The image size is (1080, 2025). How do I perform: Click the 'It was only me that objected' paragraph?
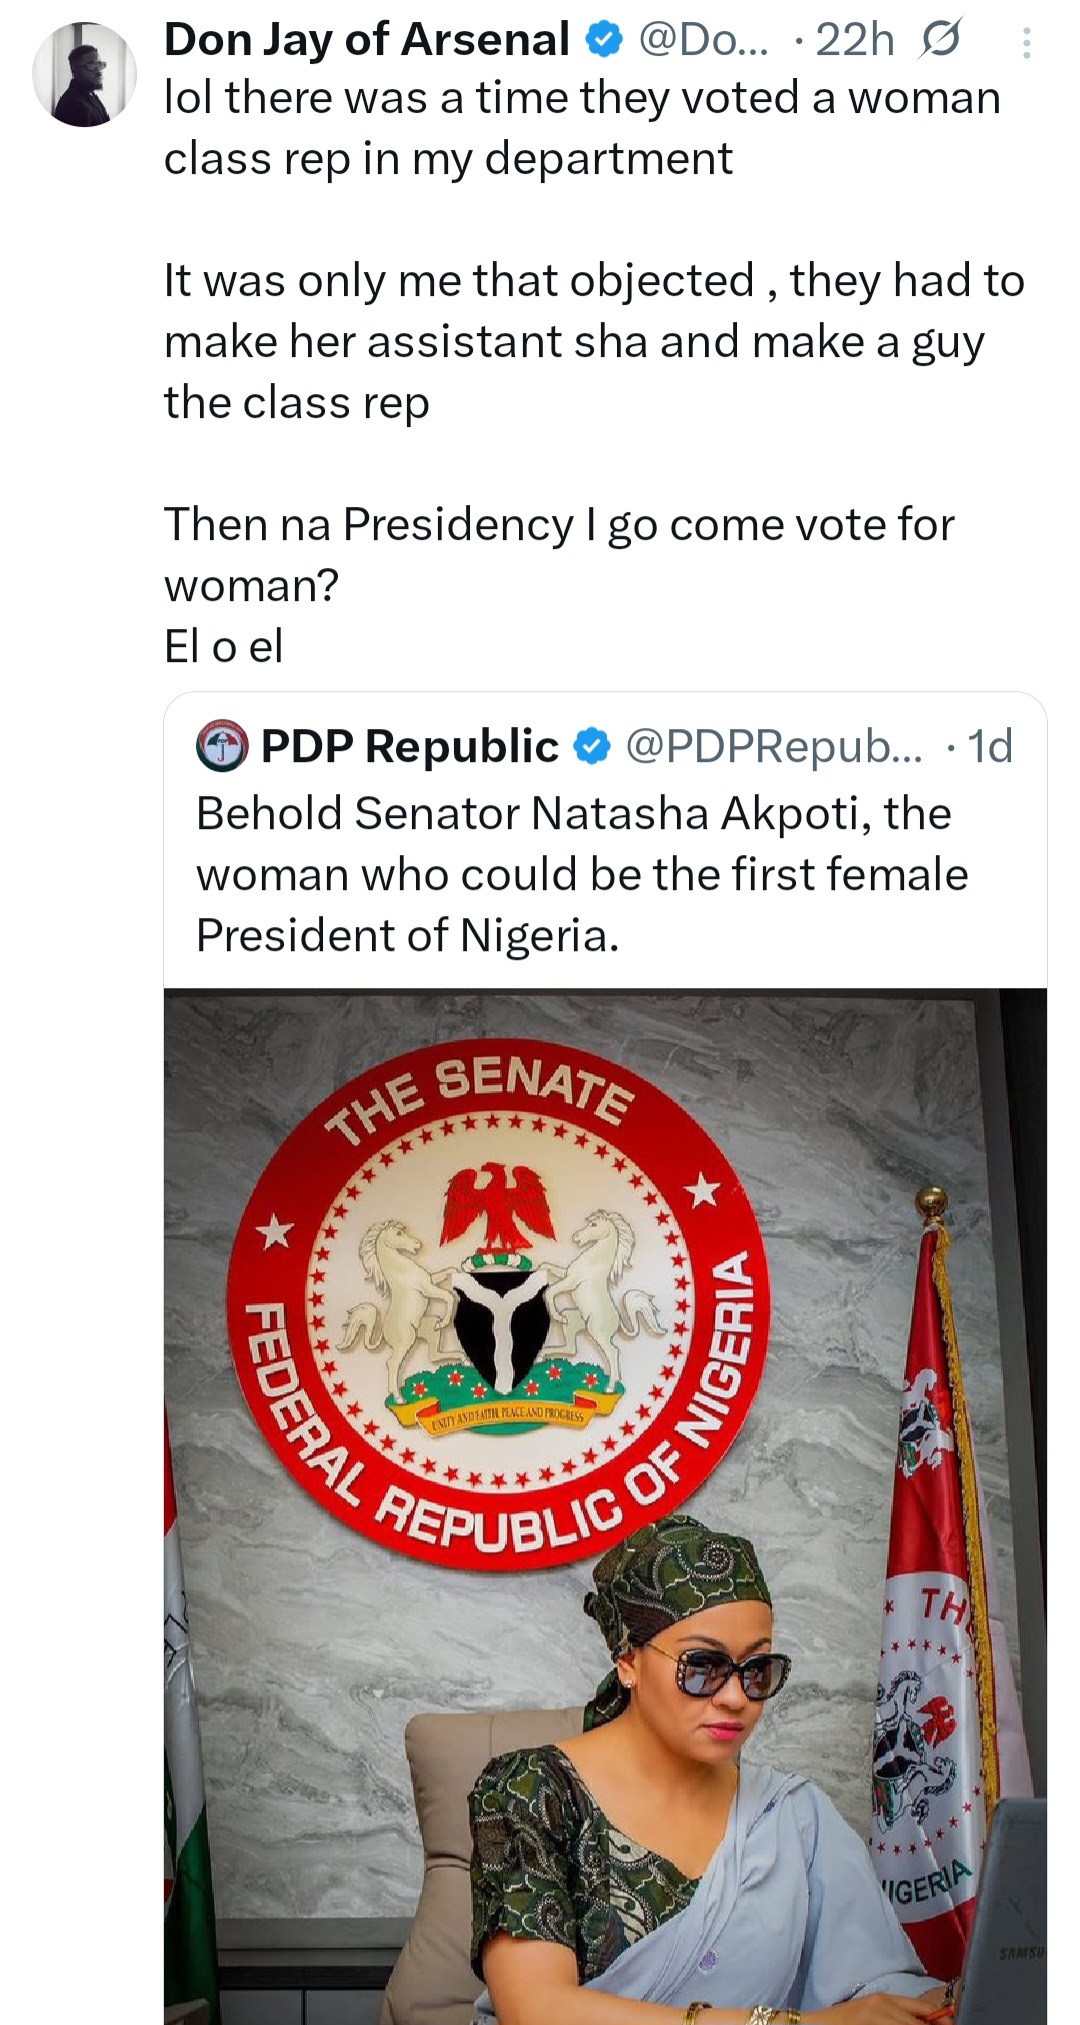click(594, 341)
